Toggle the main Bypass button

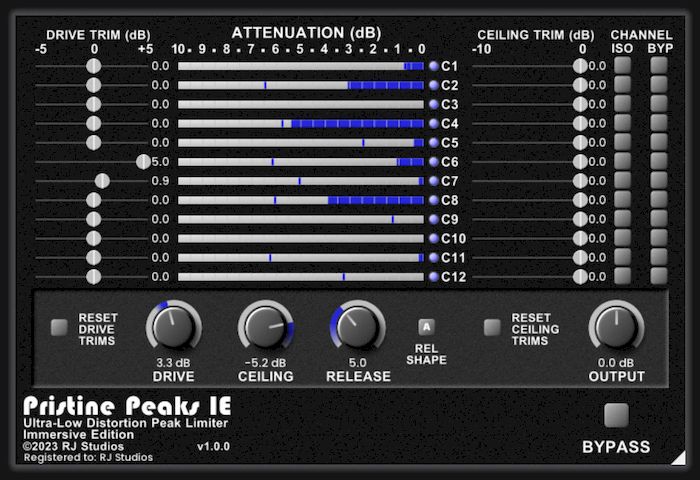coord(617,415)
